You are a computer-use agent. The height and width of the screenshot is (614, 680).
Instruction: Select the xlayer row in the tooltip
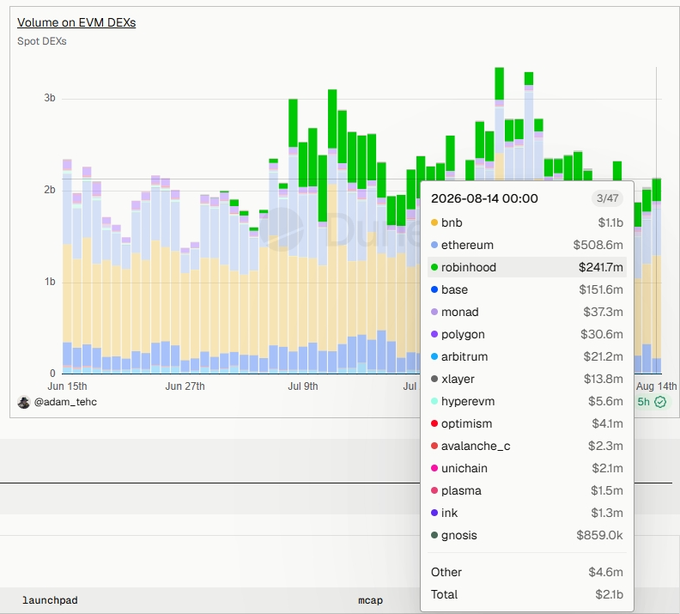(527, 379)
